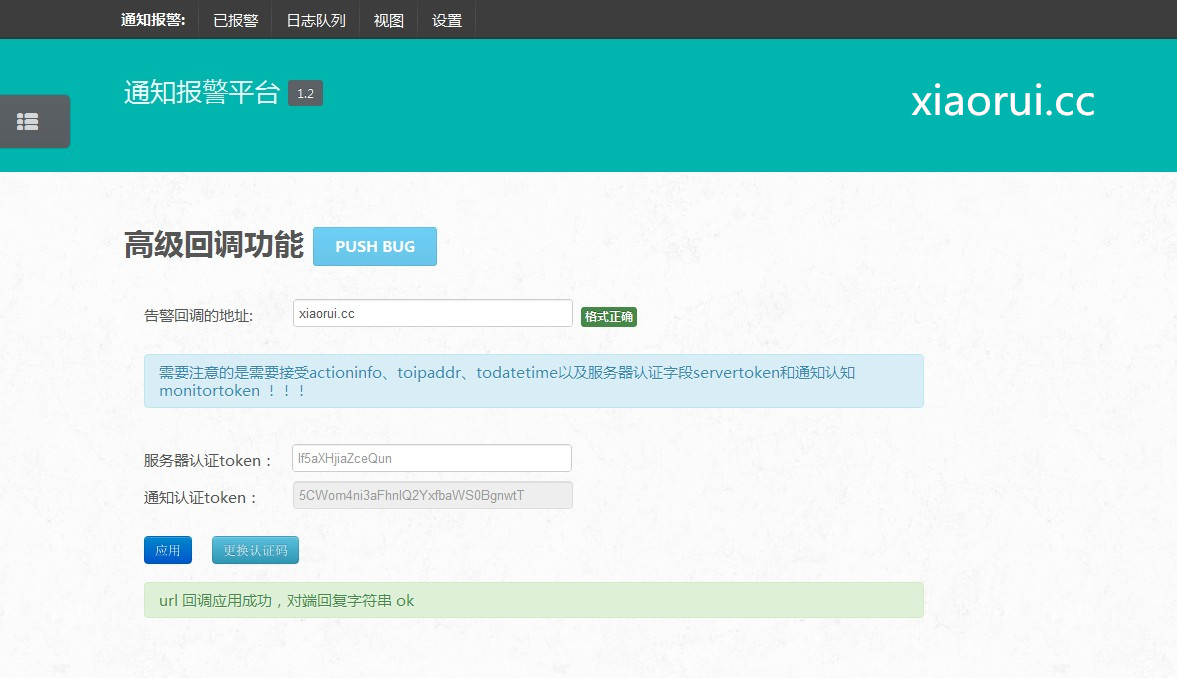The height and width of the screenshot is (678, 1177).
Task: Click the 通知报警 brand label
Action: 153,20
